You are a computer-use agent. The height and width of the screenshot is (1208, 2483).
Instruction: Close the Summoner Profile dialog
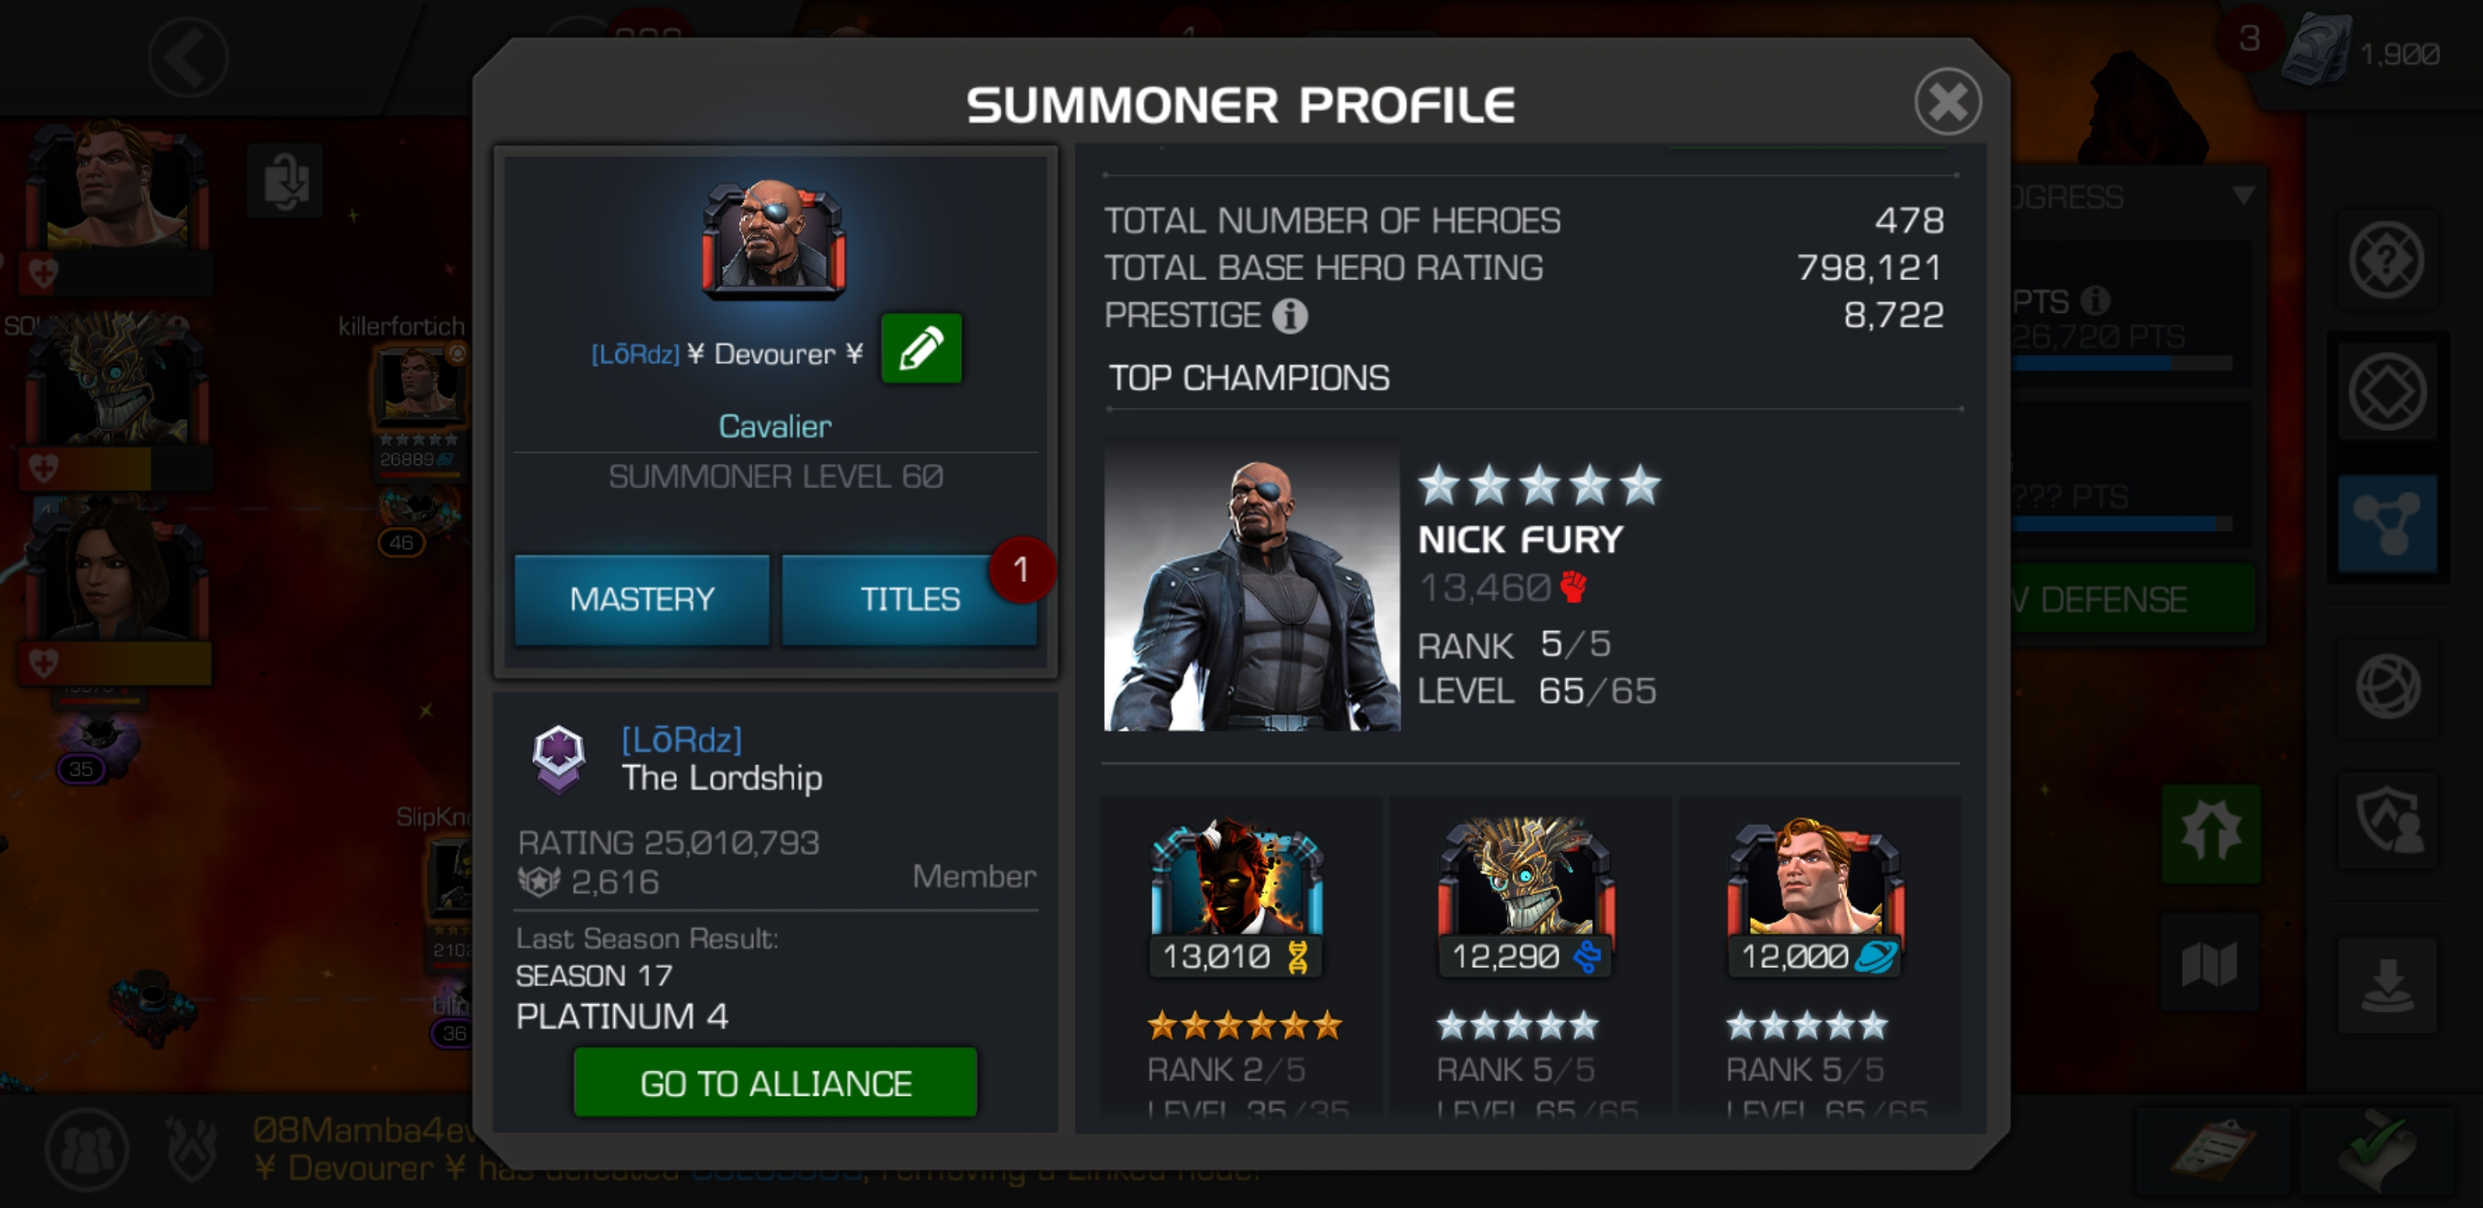(1947, 101)
